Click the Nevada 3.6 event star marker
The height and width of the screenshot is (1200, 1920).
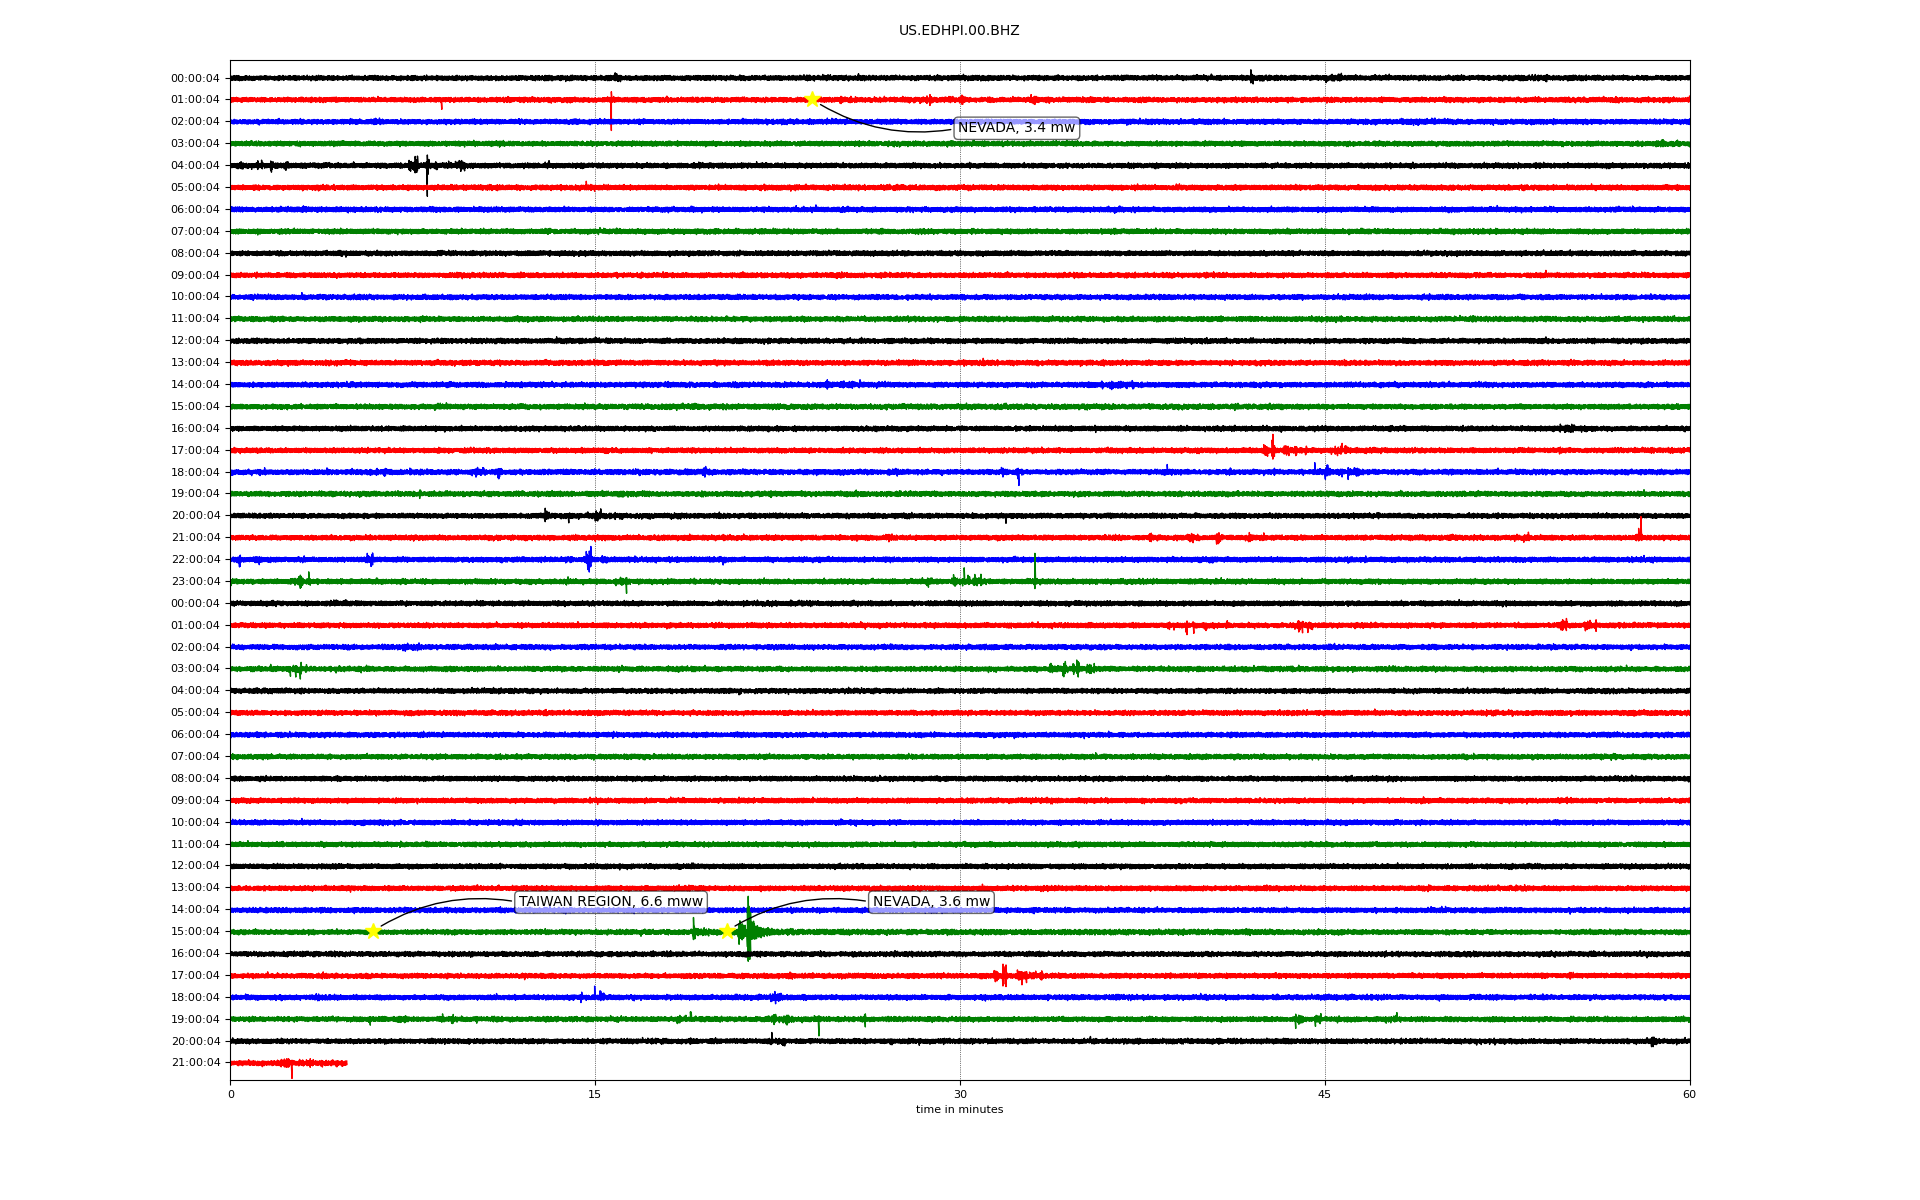tap(727, 931)
